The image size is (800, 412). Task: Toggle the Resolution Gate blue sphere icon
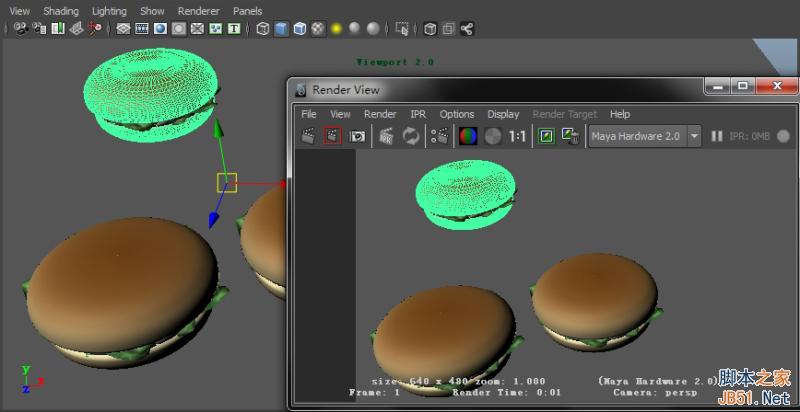click(160, 29)
